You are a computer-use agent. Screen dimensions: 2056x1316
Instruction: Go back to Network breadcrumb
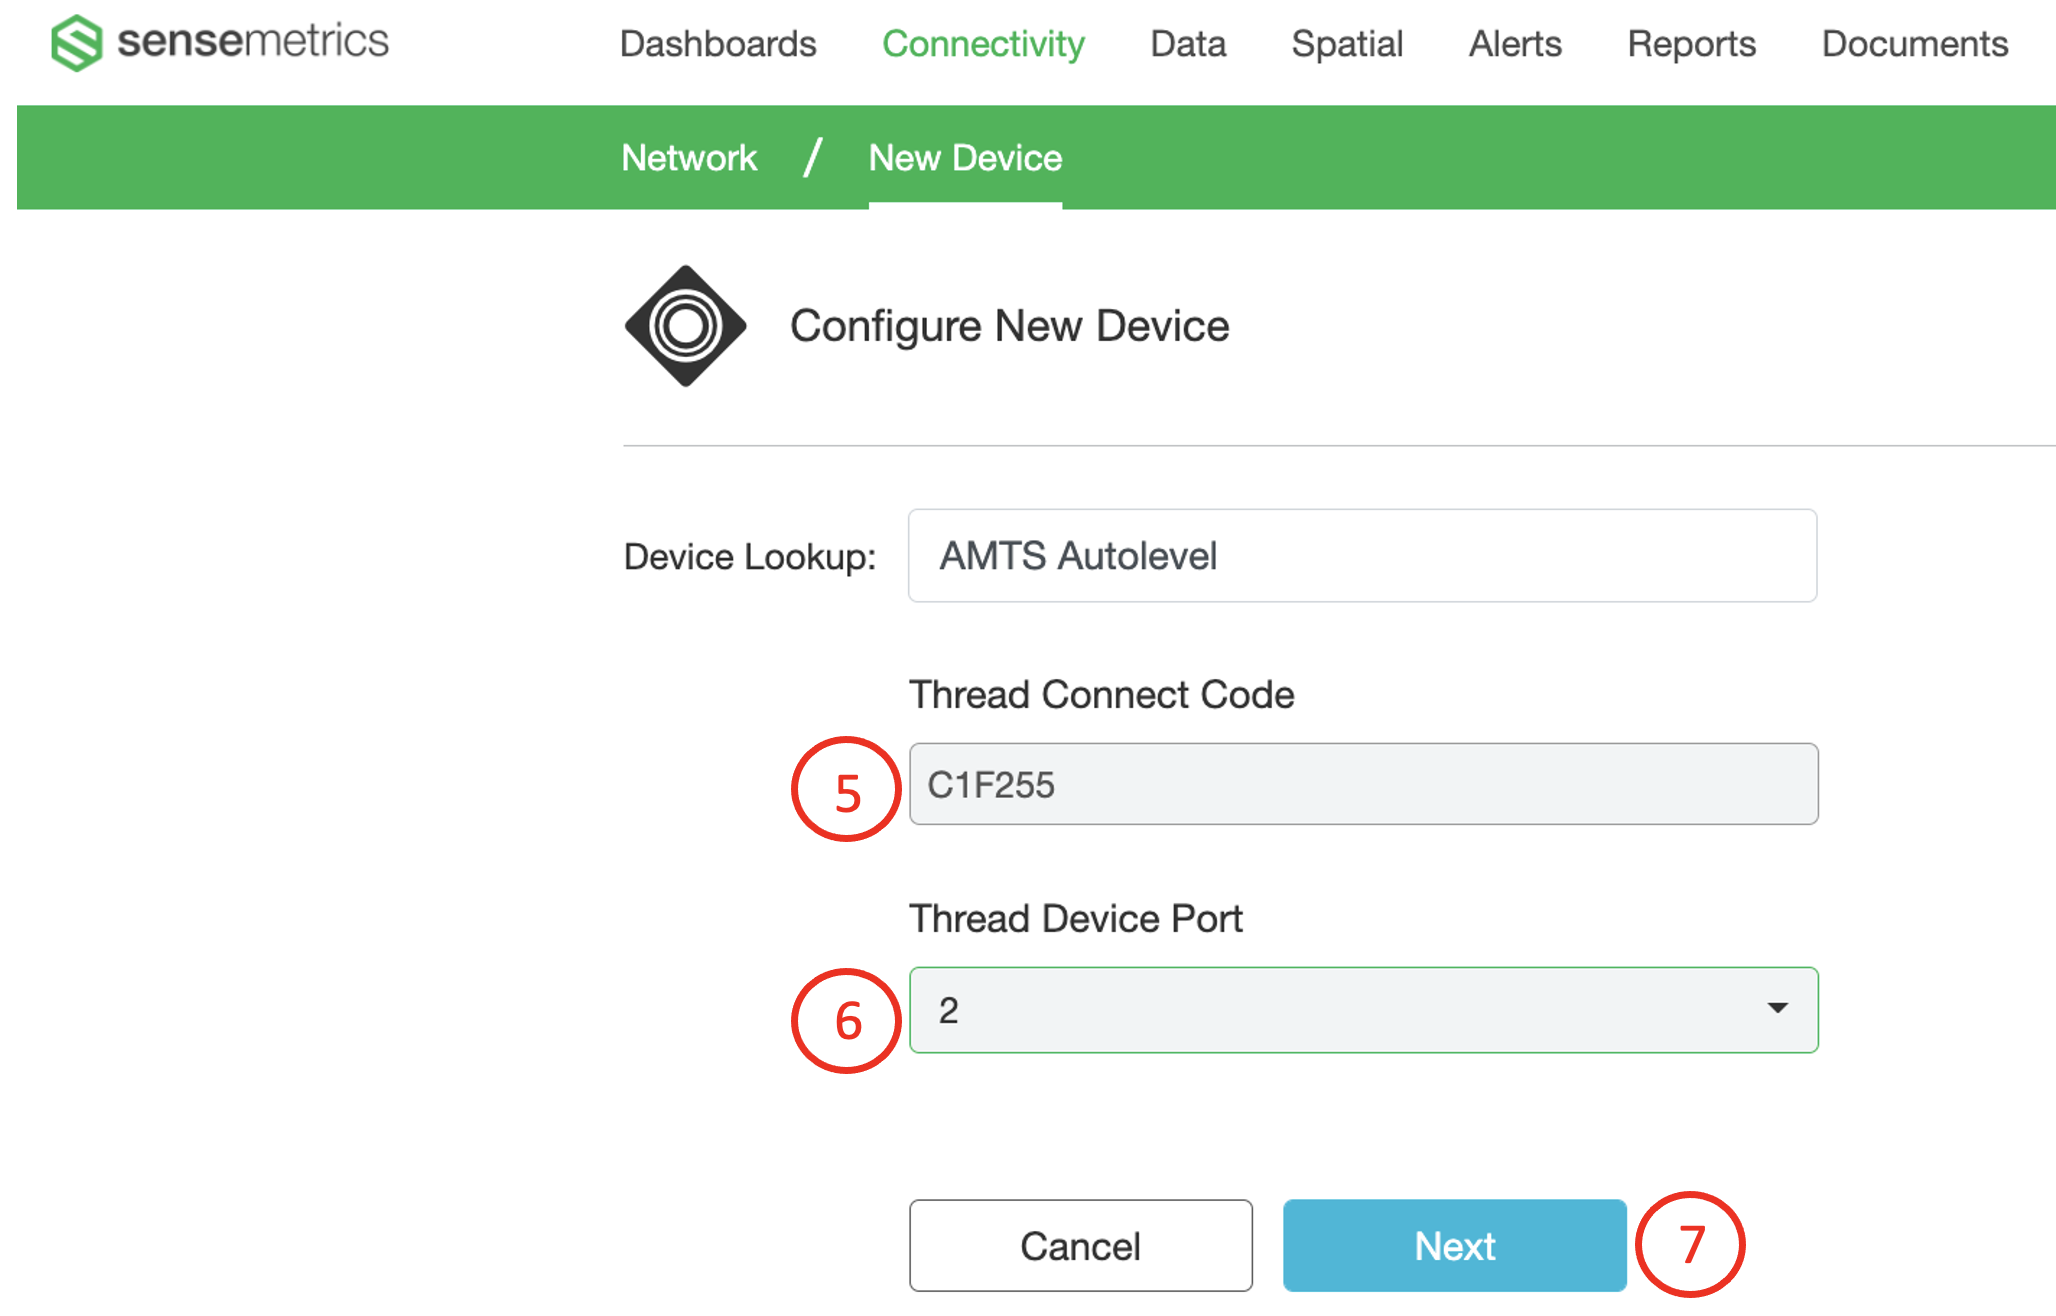pyautogui.click(x=689, y=158)
